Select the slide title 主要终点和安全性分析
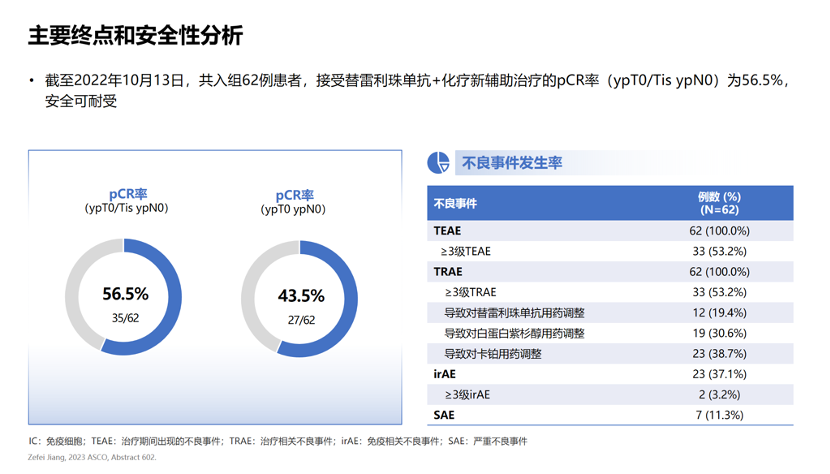 click(x=136, y=35)
